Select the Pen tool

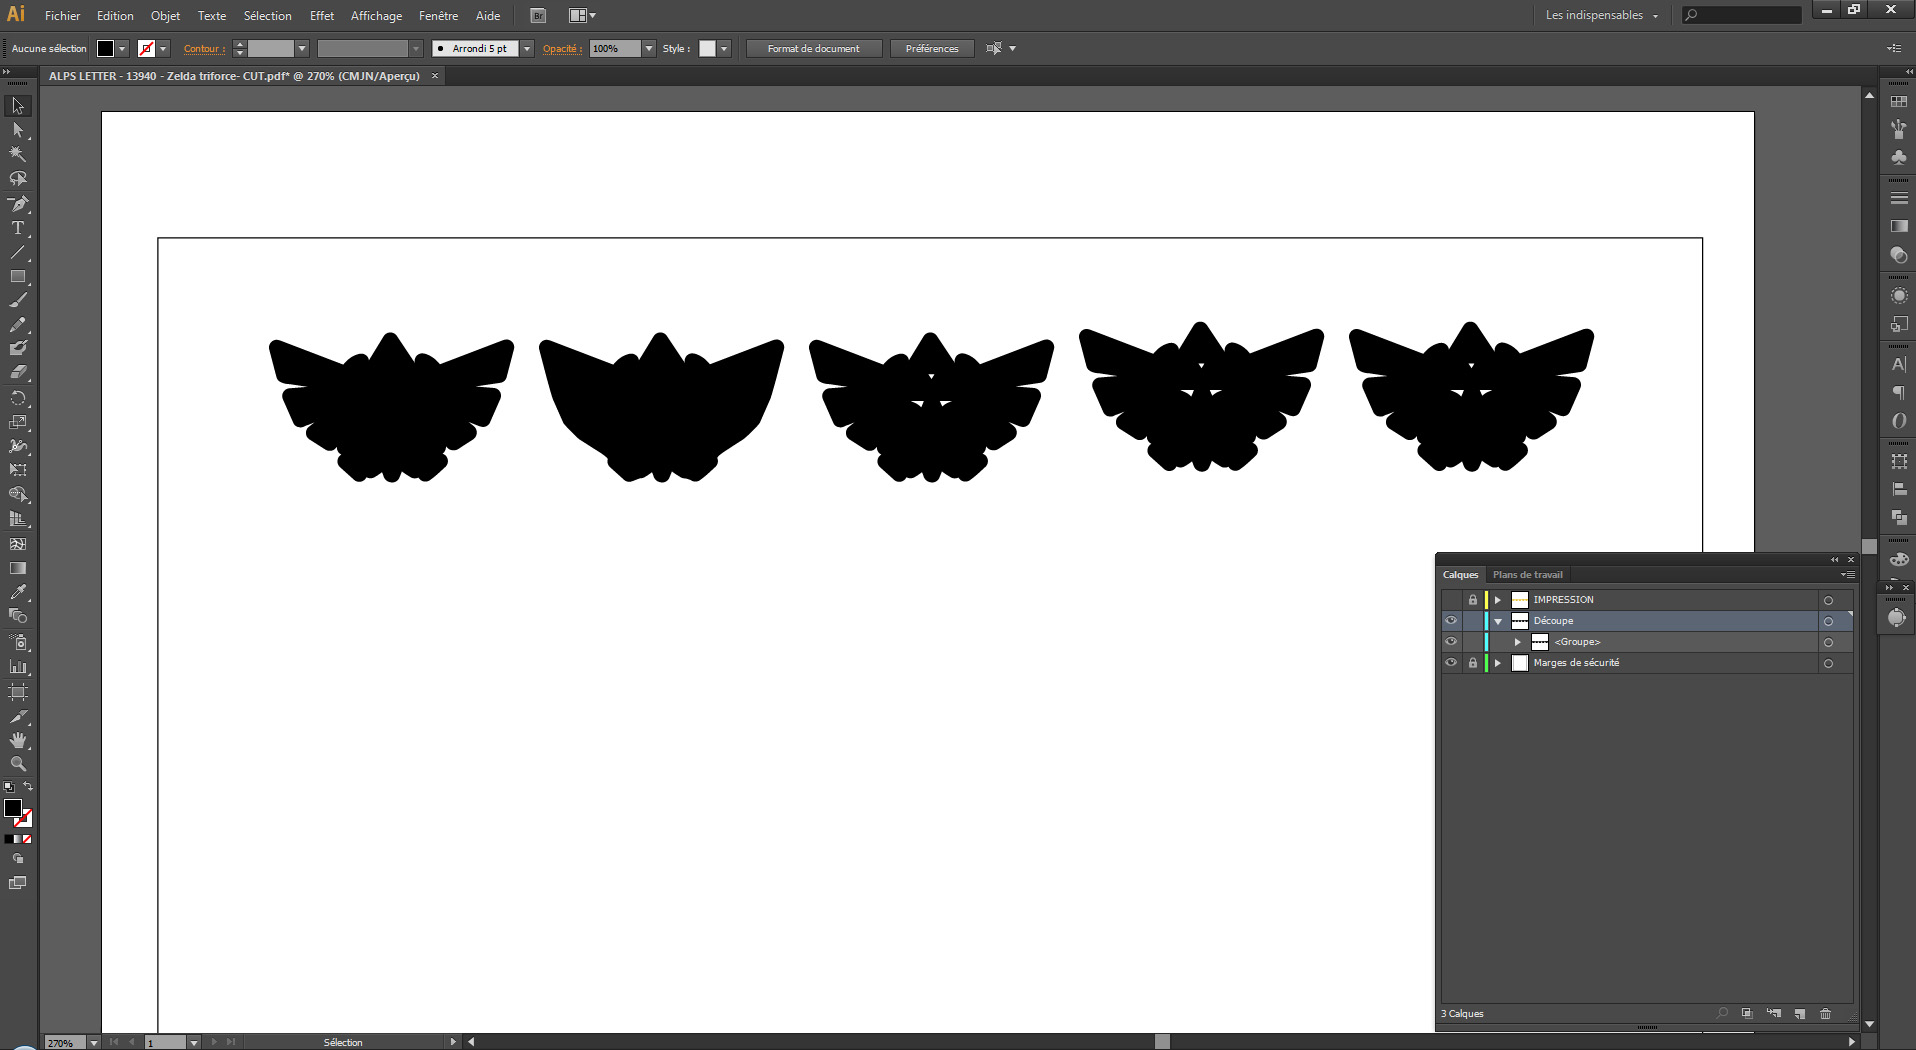[x=18, y=204]
